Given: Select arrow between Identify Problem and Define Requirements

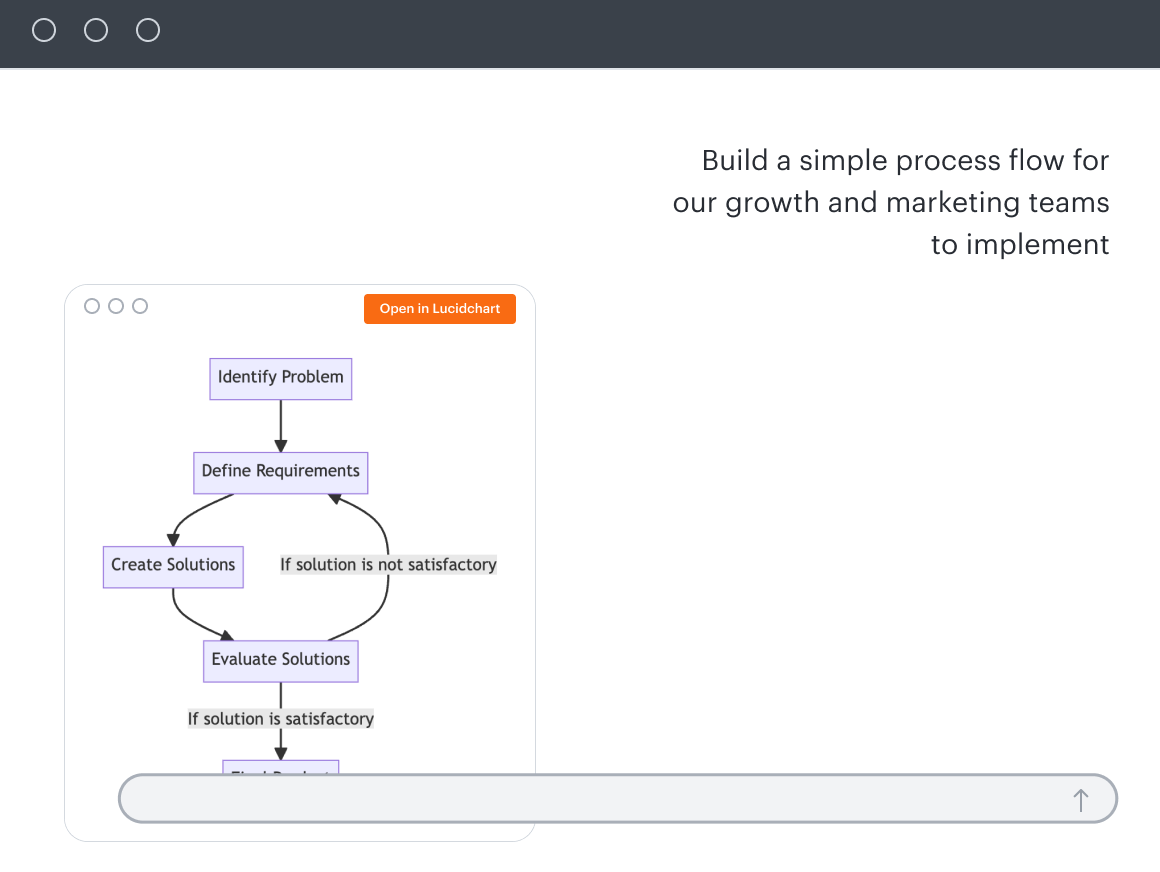Looking at the screenshot, I should [281, 426].
